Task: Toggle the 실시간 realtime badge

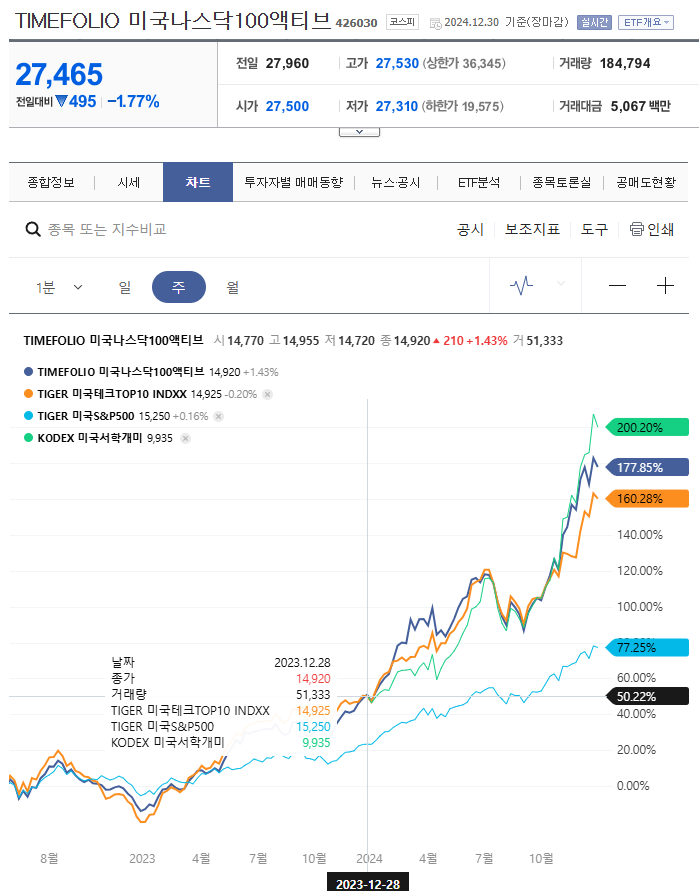Action: [x=594, y=22]
